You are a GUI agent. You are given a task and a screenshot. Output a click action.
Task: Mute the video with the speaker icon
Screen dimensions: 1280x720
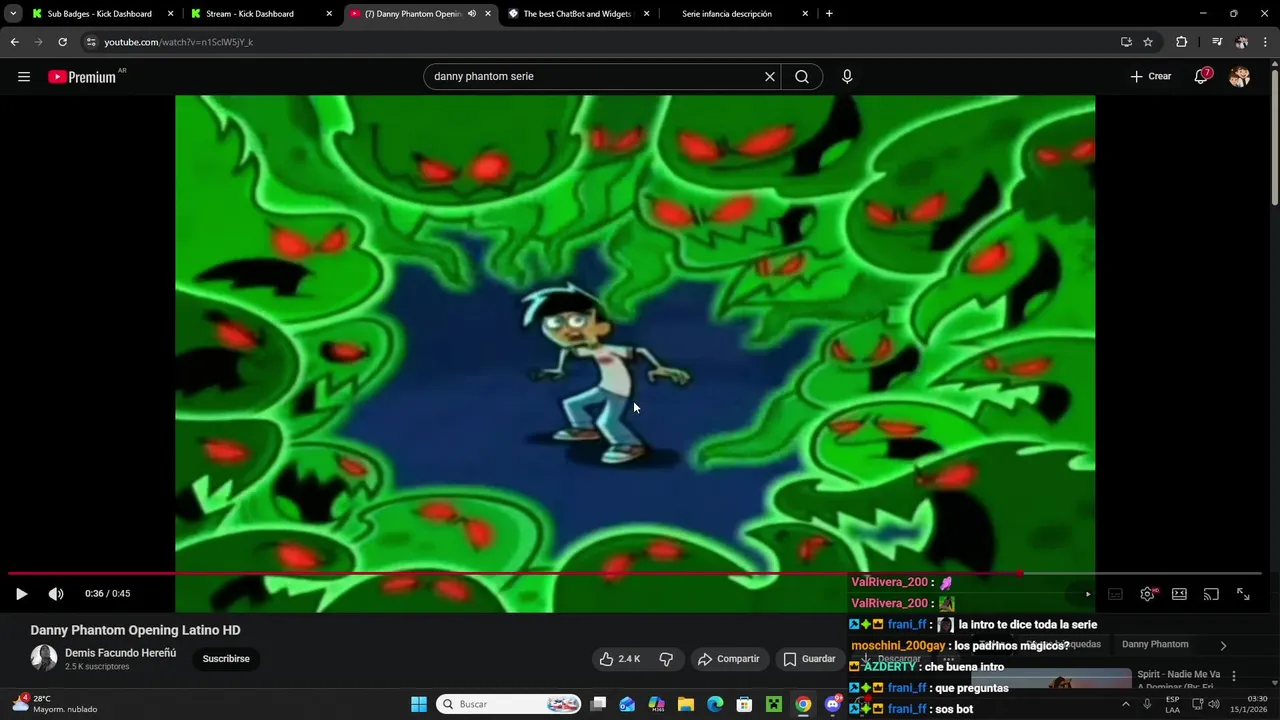56,594
